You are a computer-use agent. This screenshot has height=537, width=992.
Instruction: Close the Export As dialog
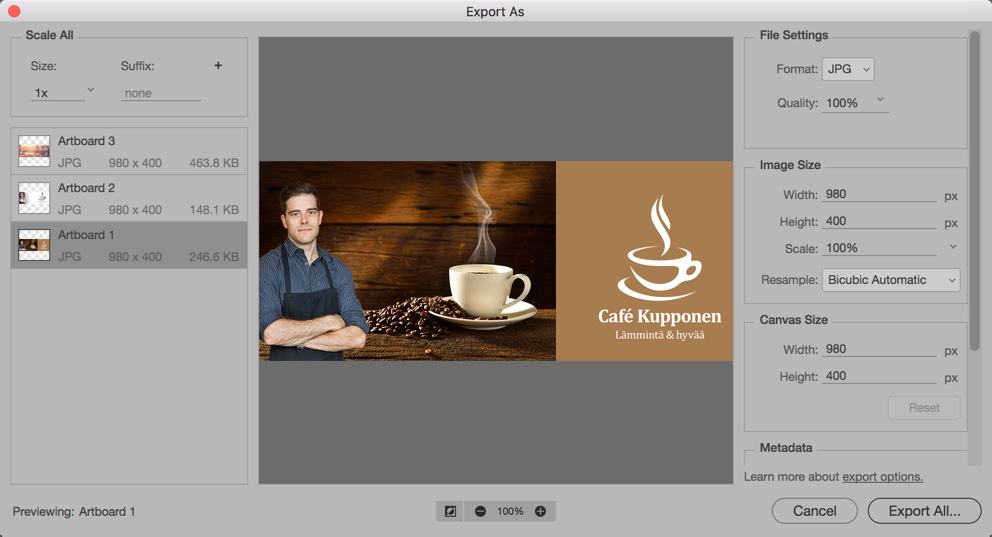coord(14,11)
